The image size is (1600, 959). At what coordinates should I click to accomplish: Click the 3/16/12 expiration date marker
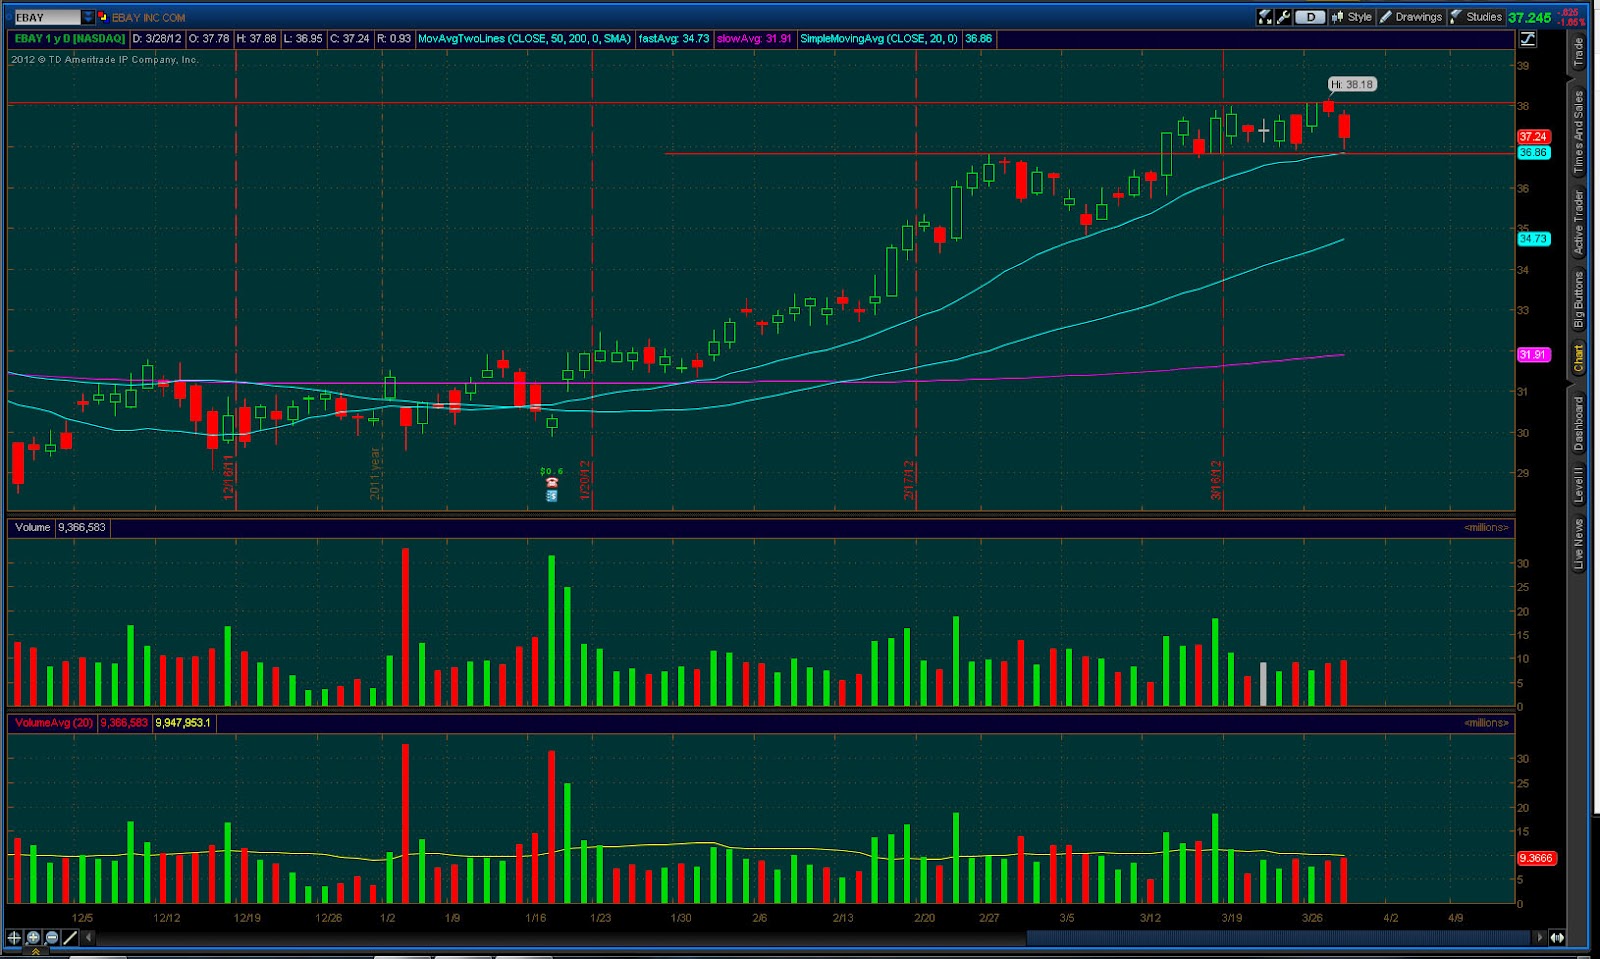click(1216, 480)
